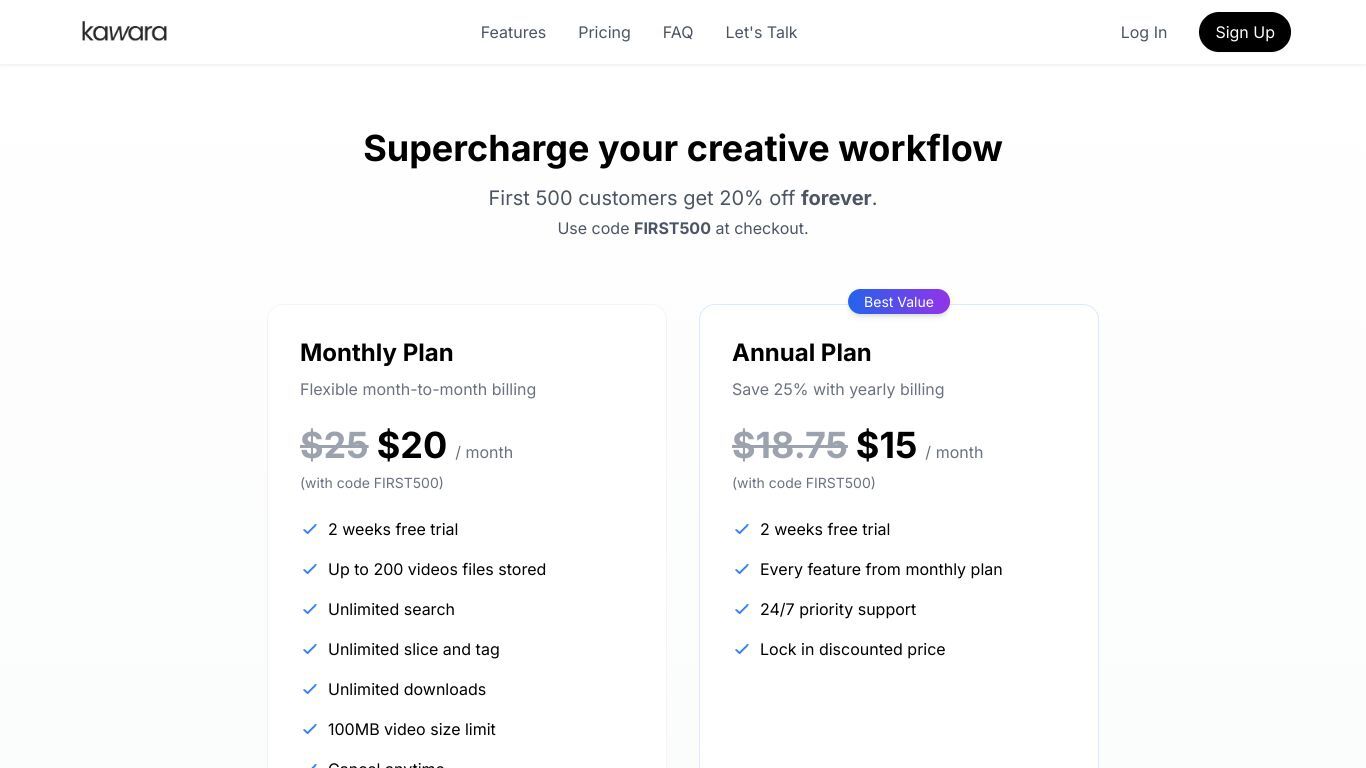Click checkmark next to Lock in discounted price

pos(742,649)
